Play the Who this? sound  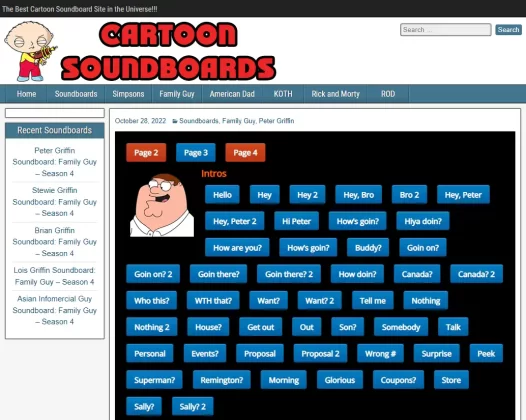pyautogui.click(x=152, y=301)
